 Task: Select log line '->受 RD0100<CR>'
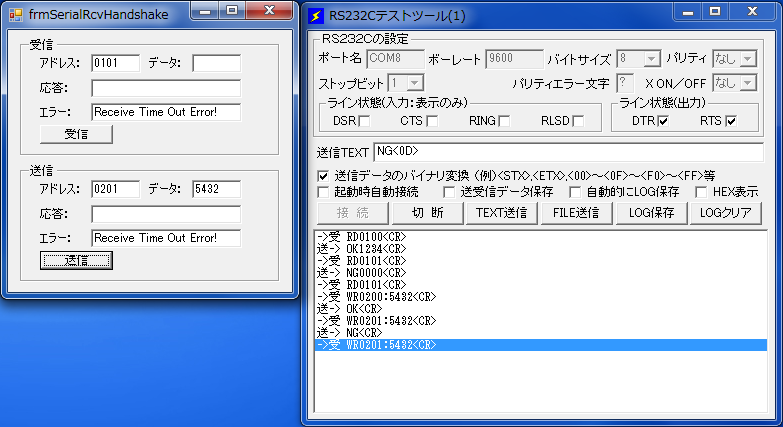click(x=541, y=237)
